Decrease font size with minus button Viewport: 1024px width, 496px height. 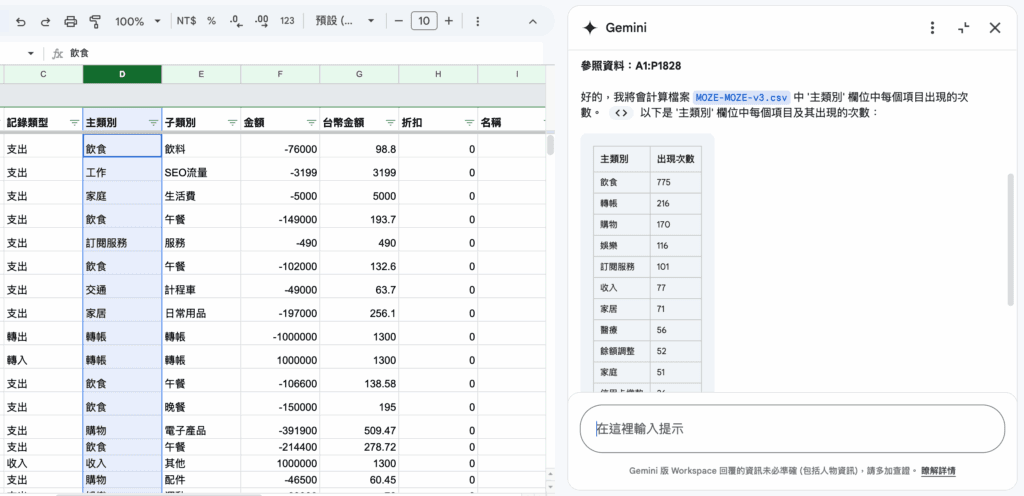[399, 21]
